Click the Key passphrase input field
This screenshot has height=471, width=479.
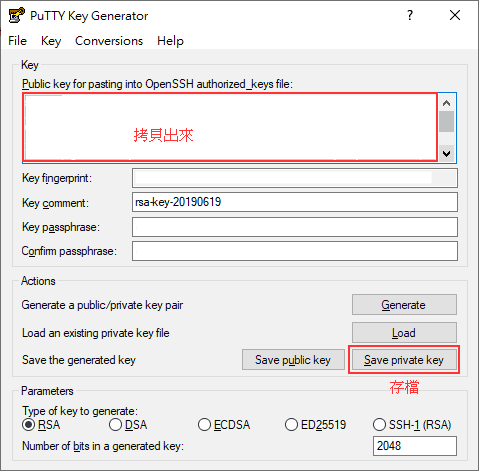[295, 227]
